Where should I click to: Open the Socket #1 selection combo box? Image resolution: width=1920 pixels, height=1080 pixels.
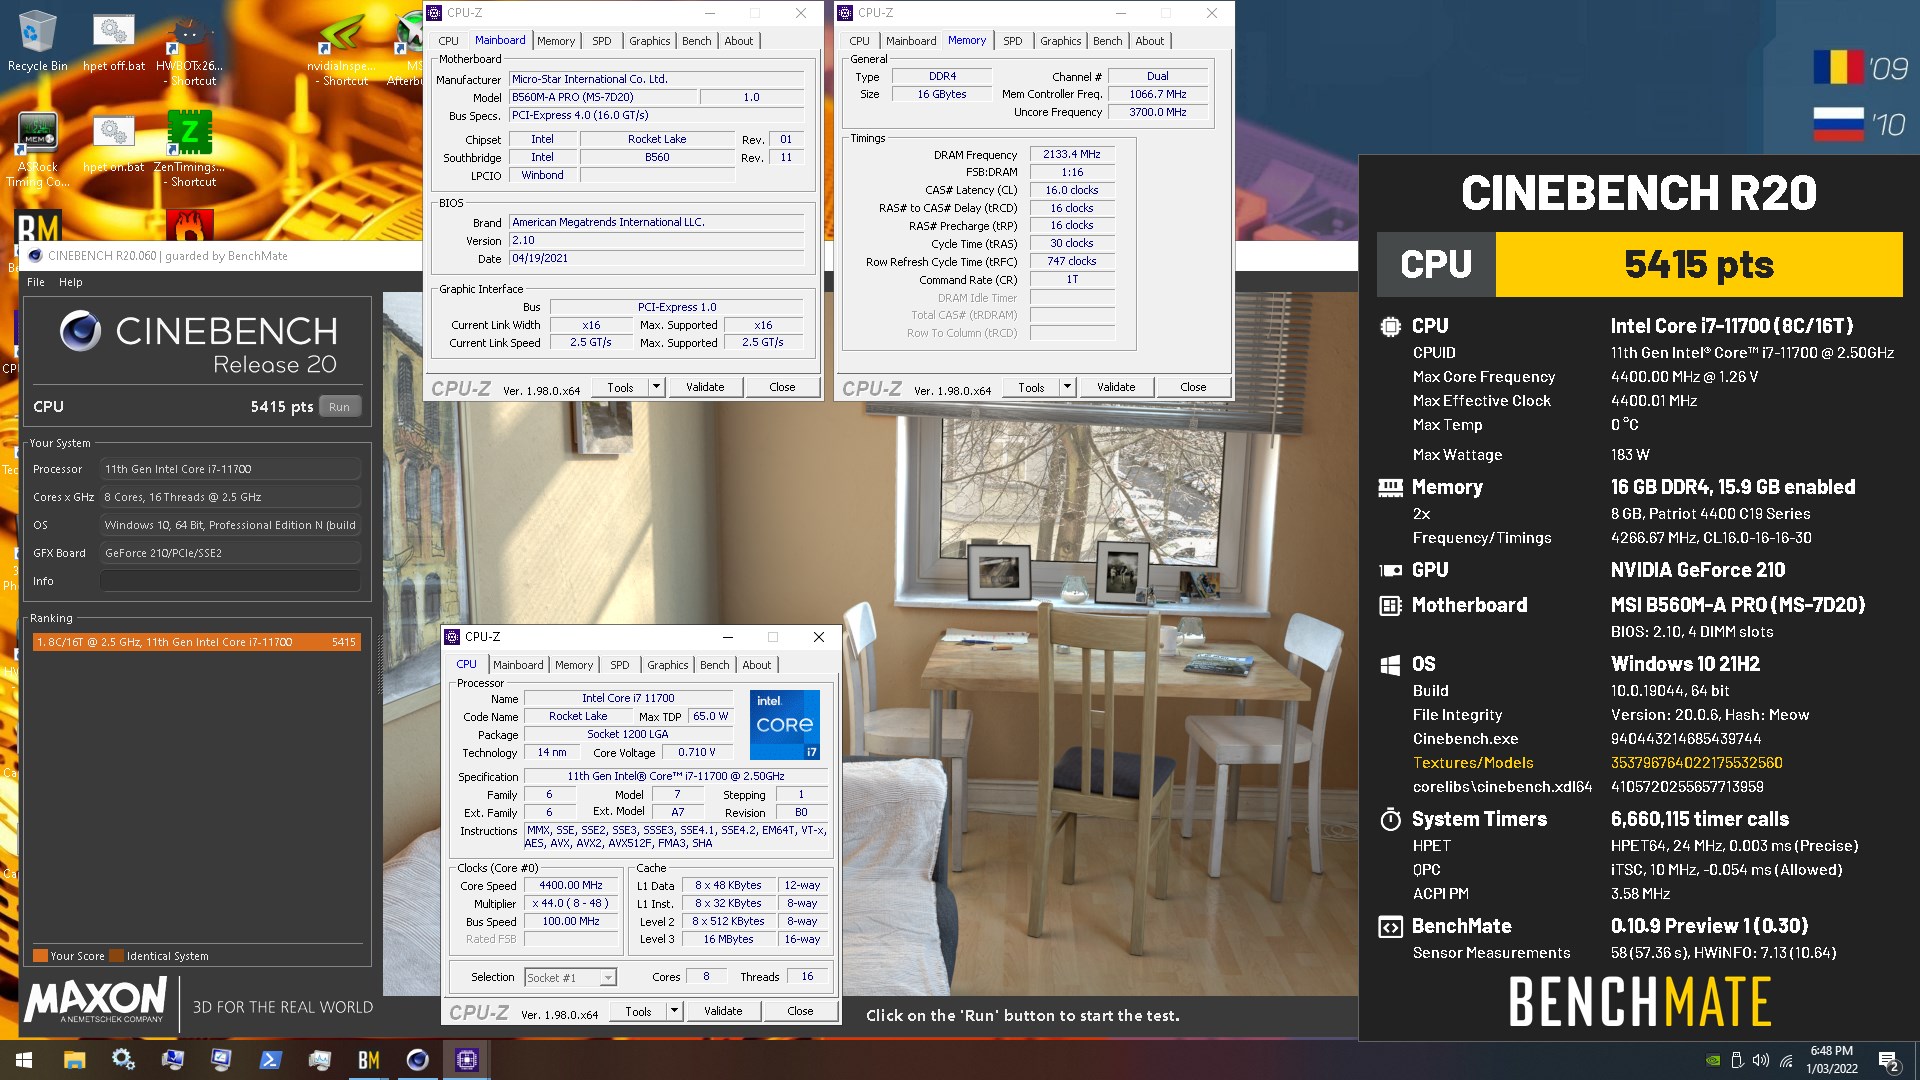[x=570, y=977]
